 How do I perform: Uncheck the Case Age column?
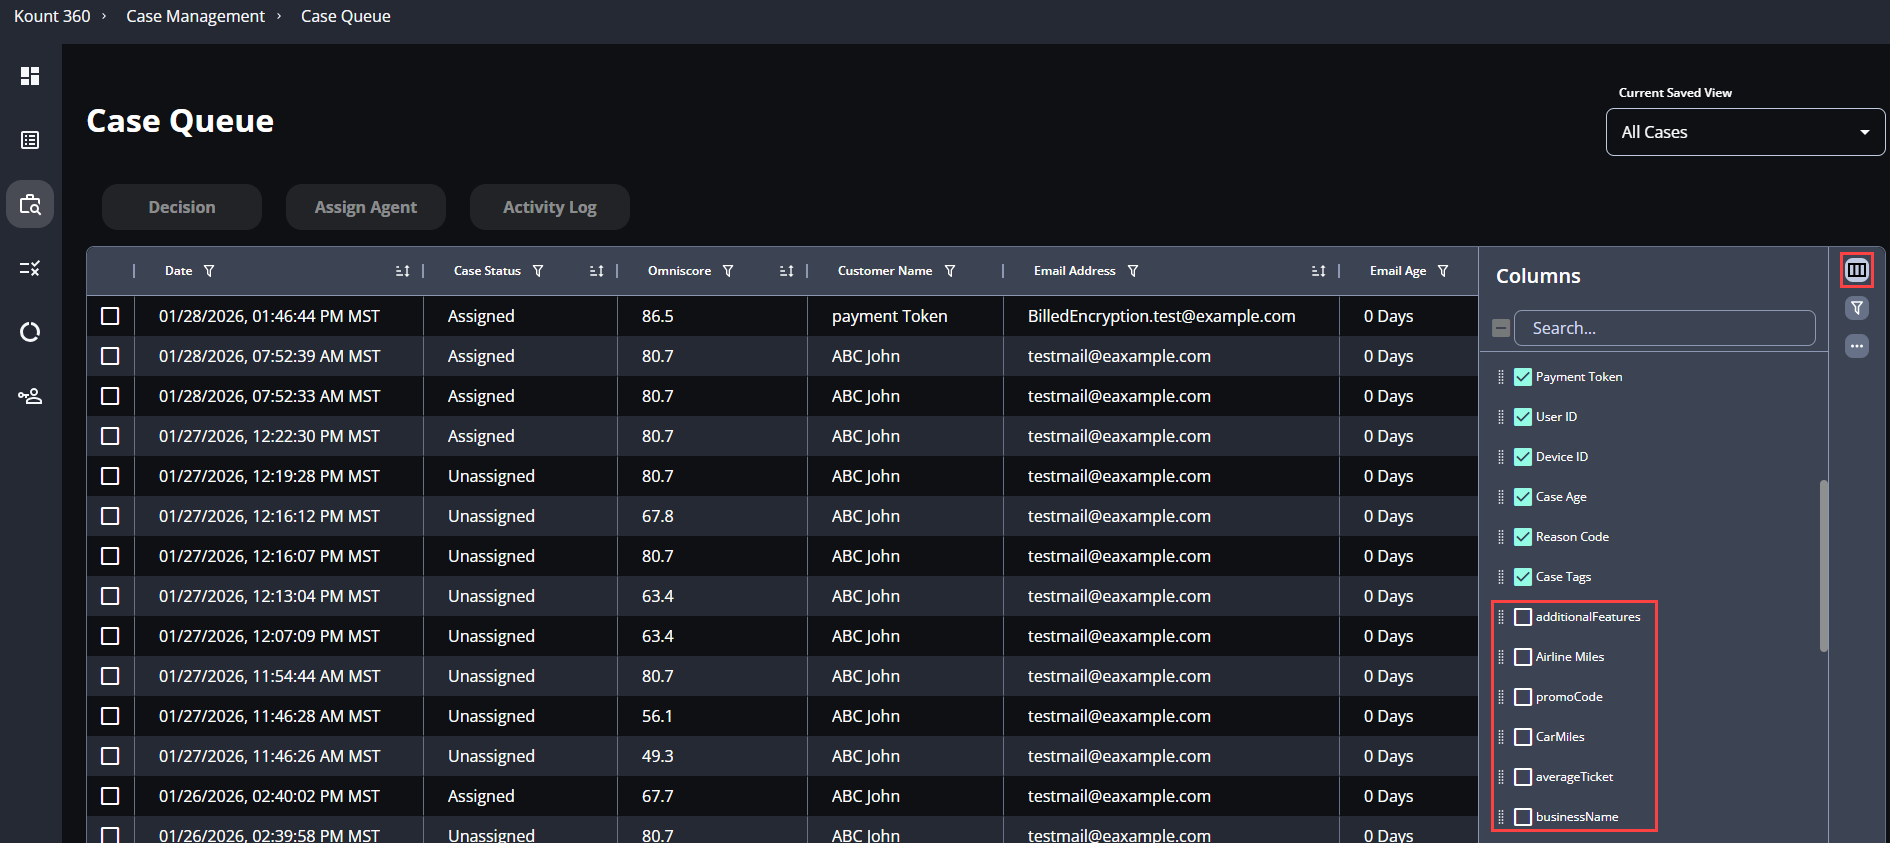[x=1523, y=497]
